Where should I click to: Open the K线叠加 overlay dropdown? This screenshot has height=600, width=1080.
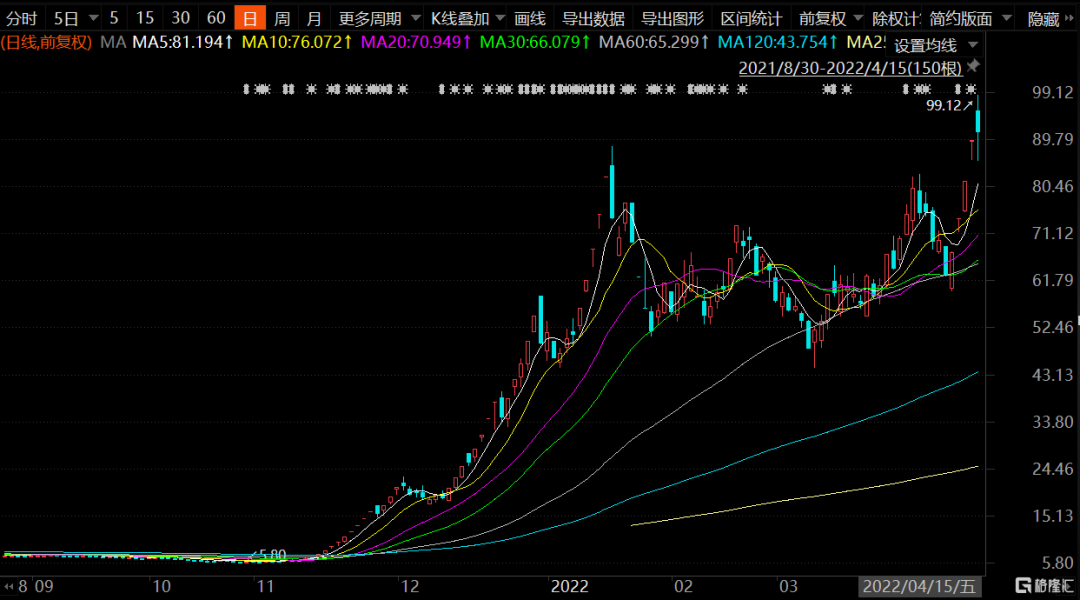(x=497, y=19)
